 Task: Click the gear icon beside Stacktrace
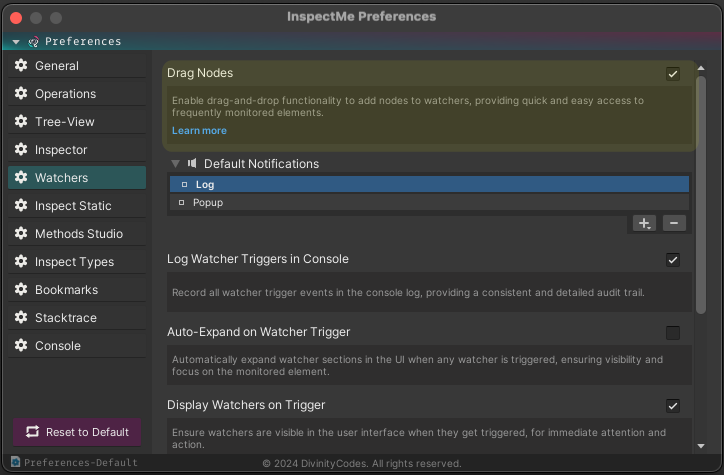[21, 317]
